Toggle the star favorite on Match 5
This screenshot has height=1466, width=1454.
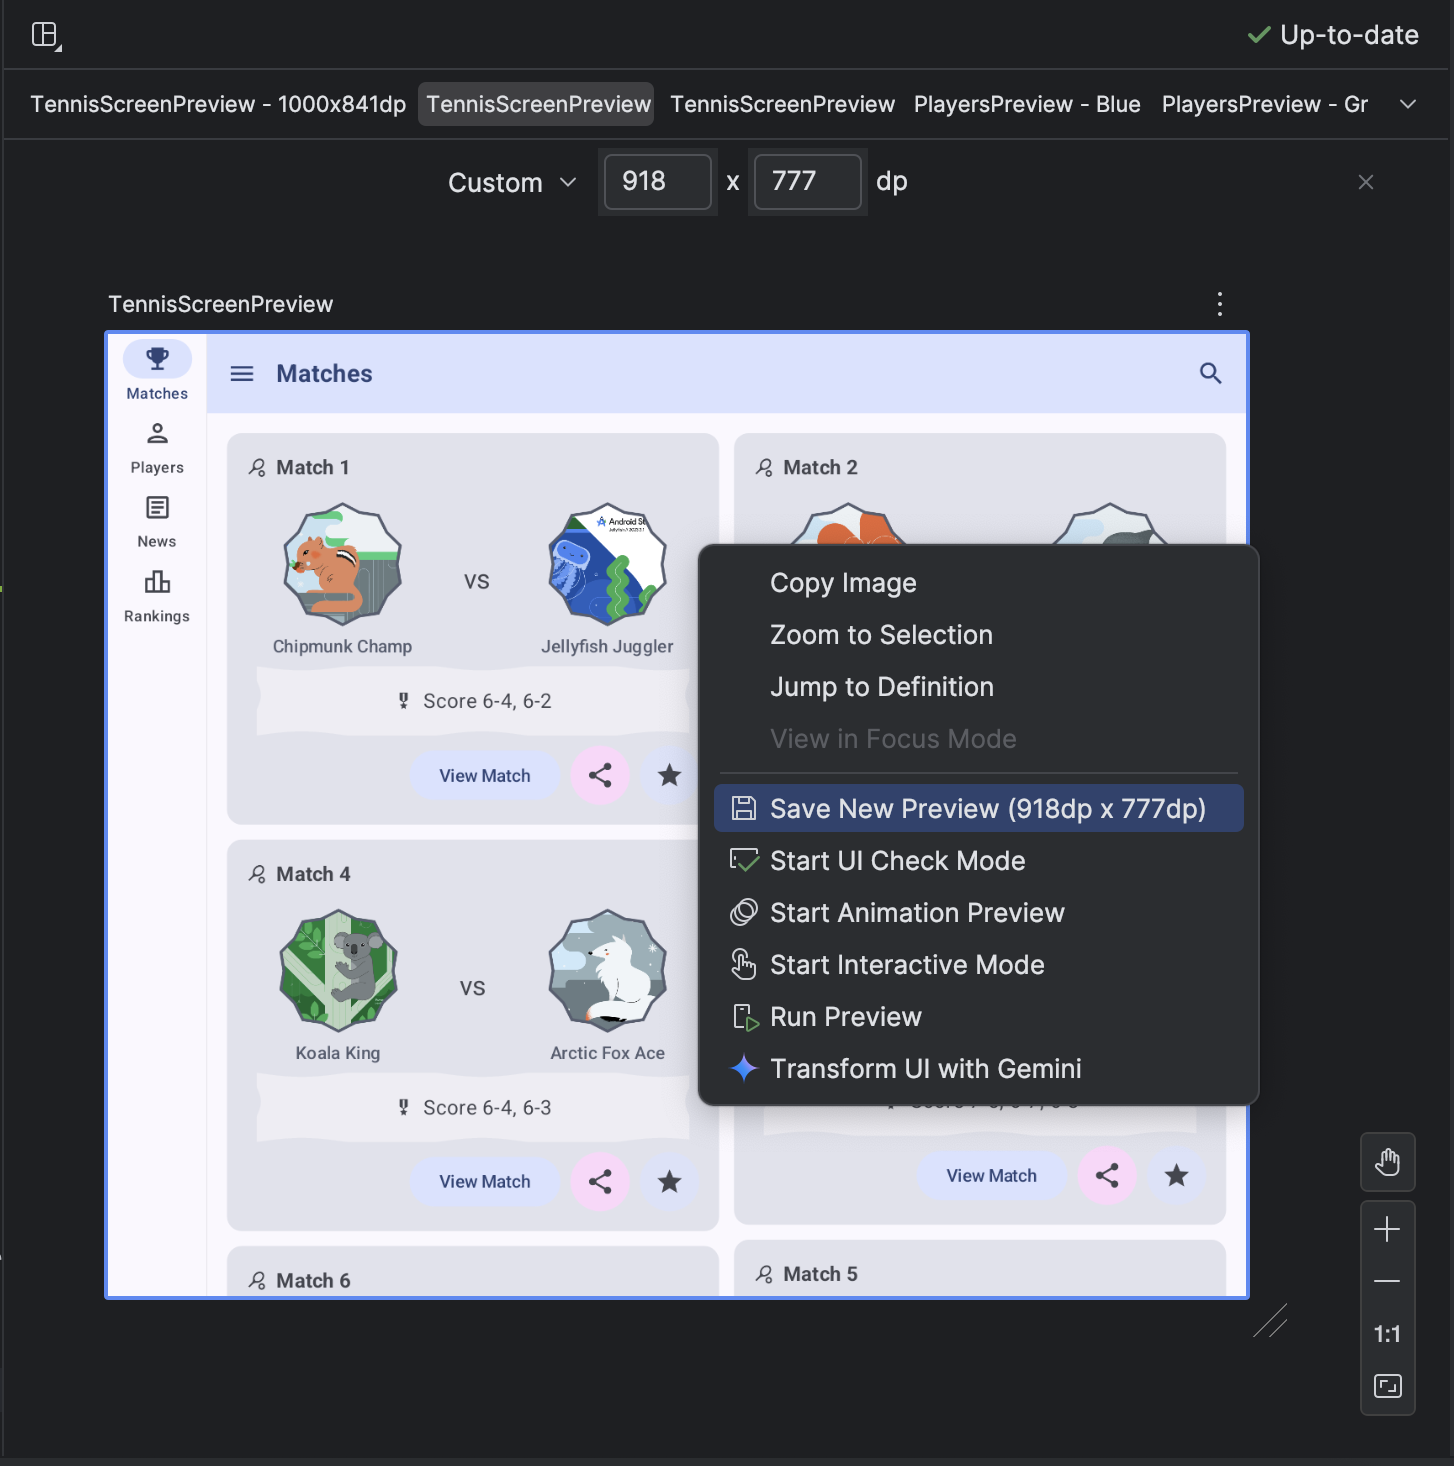tap(1177, 1176)
